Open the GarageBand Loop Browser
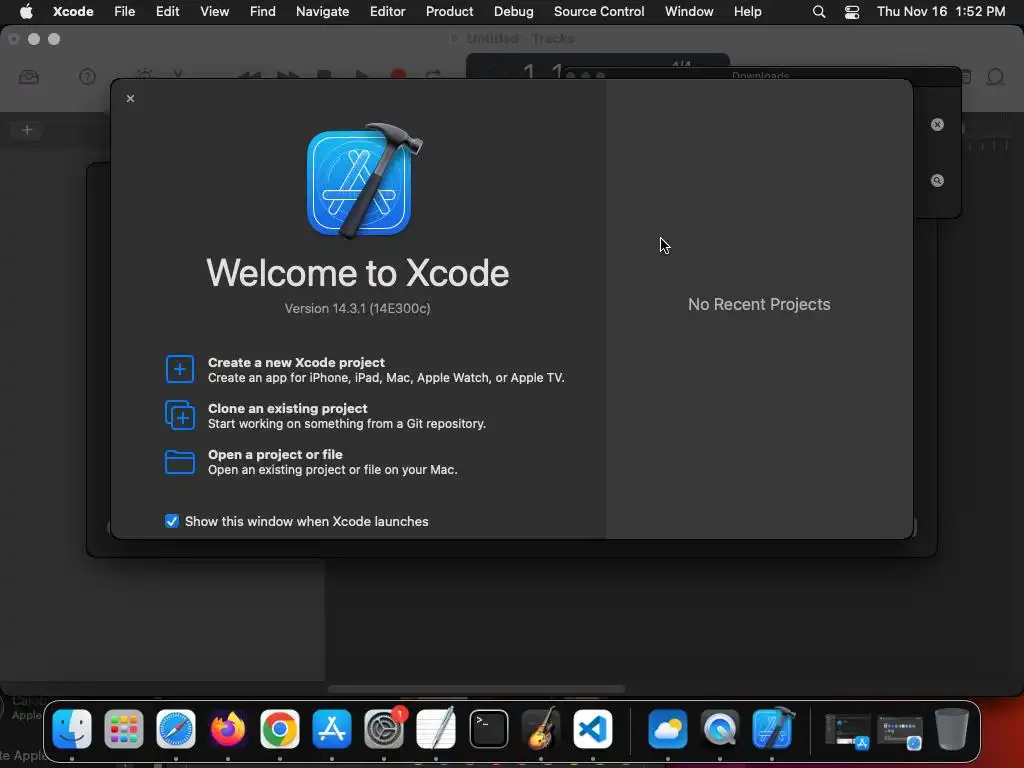 995,77
